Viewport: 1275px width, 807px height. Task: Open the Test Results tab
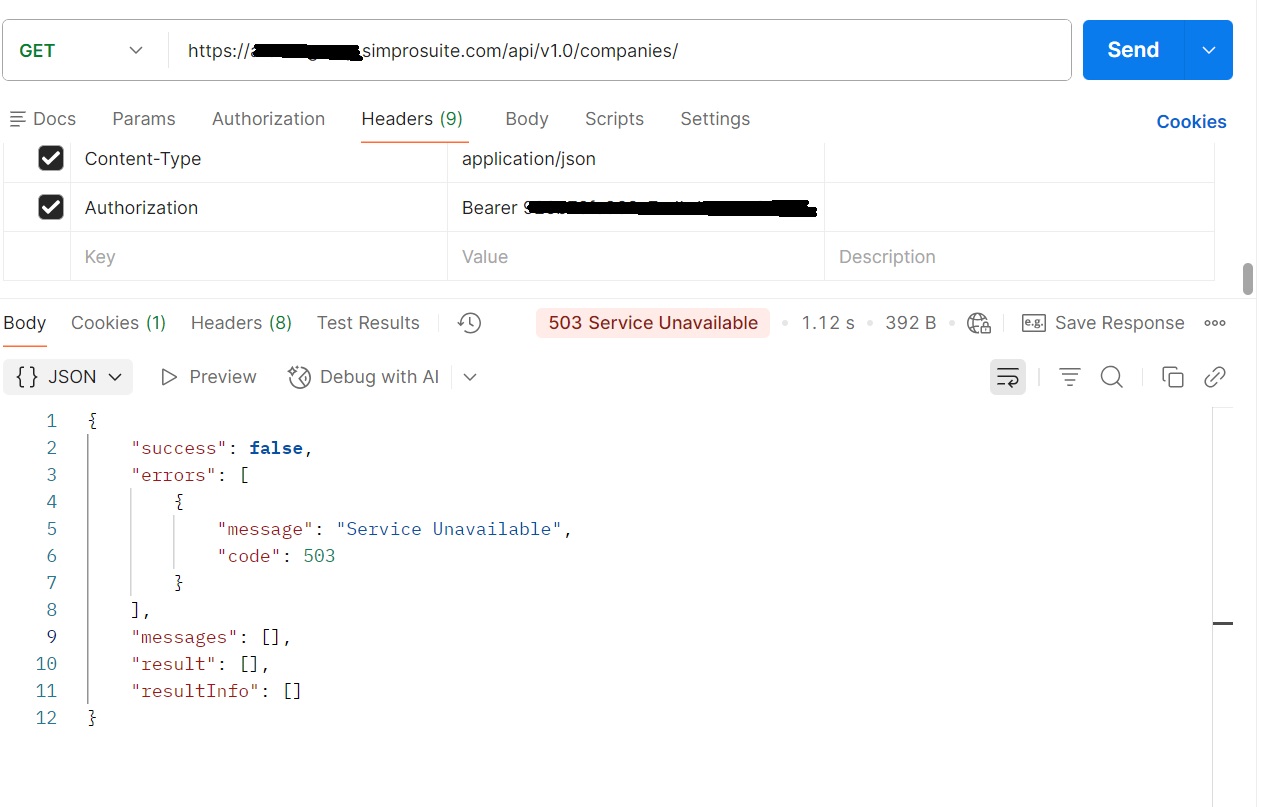tap(368, 323)
